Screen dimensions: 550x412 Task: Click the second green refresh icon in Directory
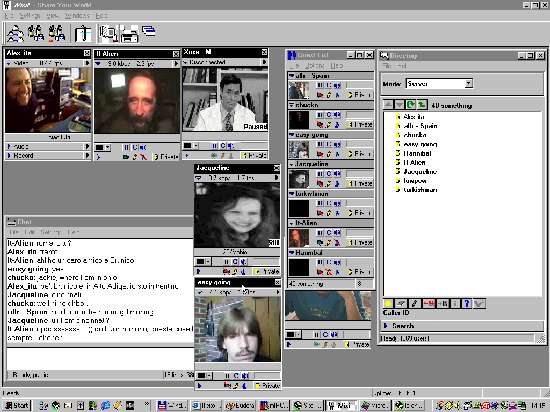422,104
